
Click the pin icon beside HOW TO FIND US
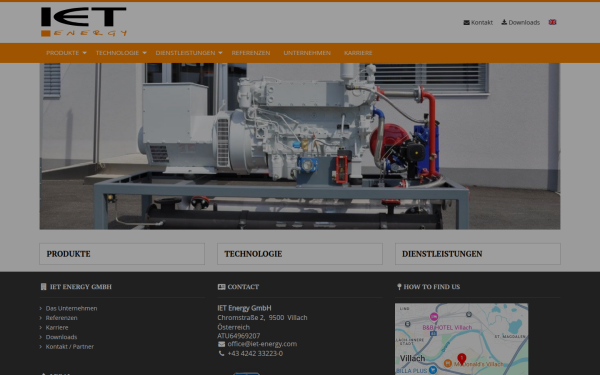[399, 287]
